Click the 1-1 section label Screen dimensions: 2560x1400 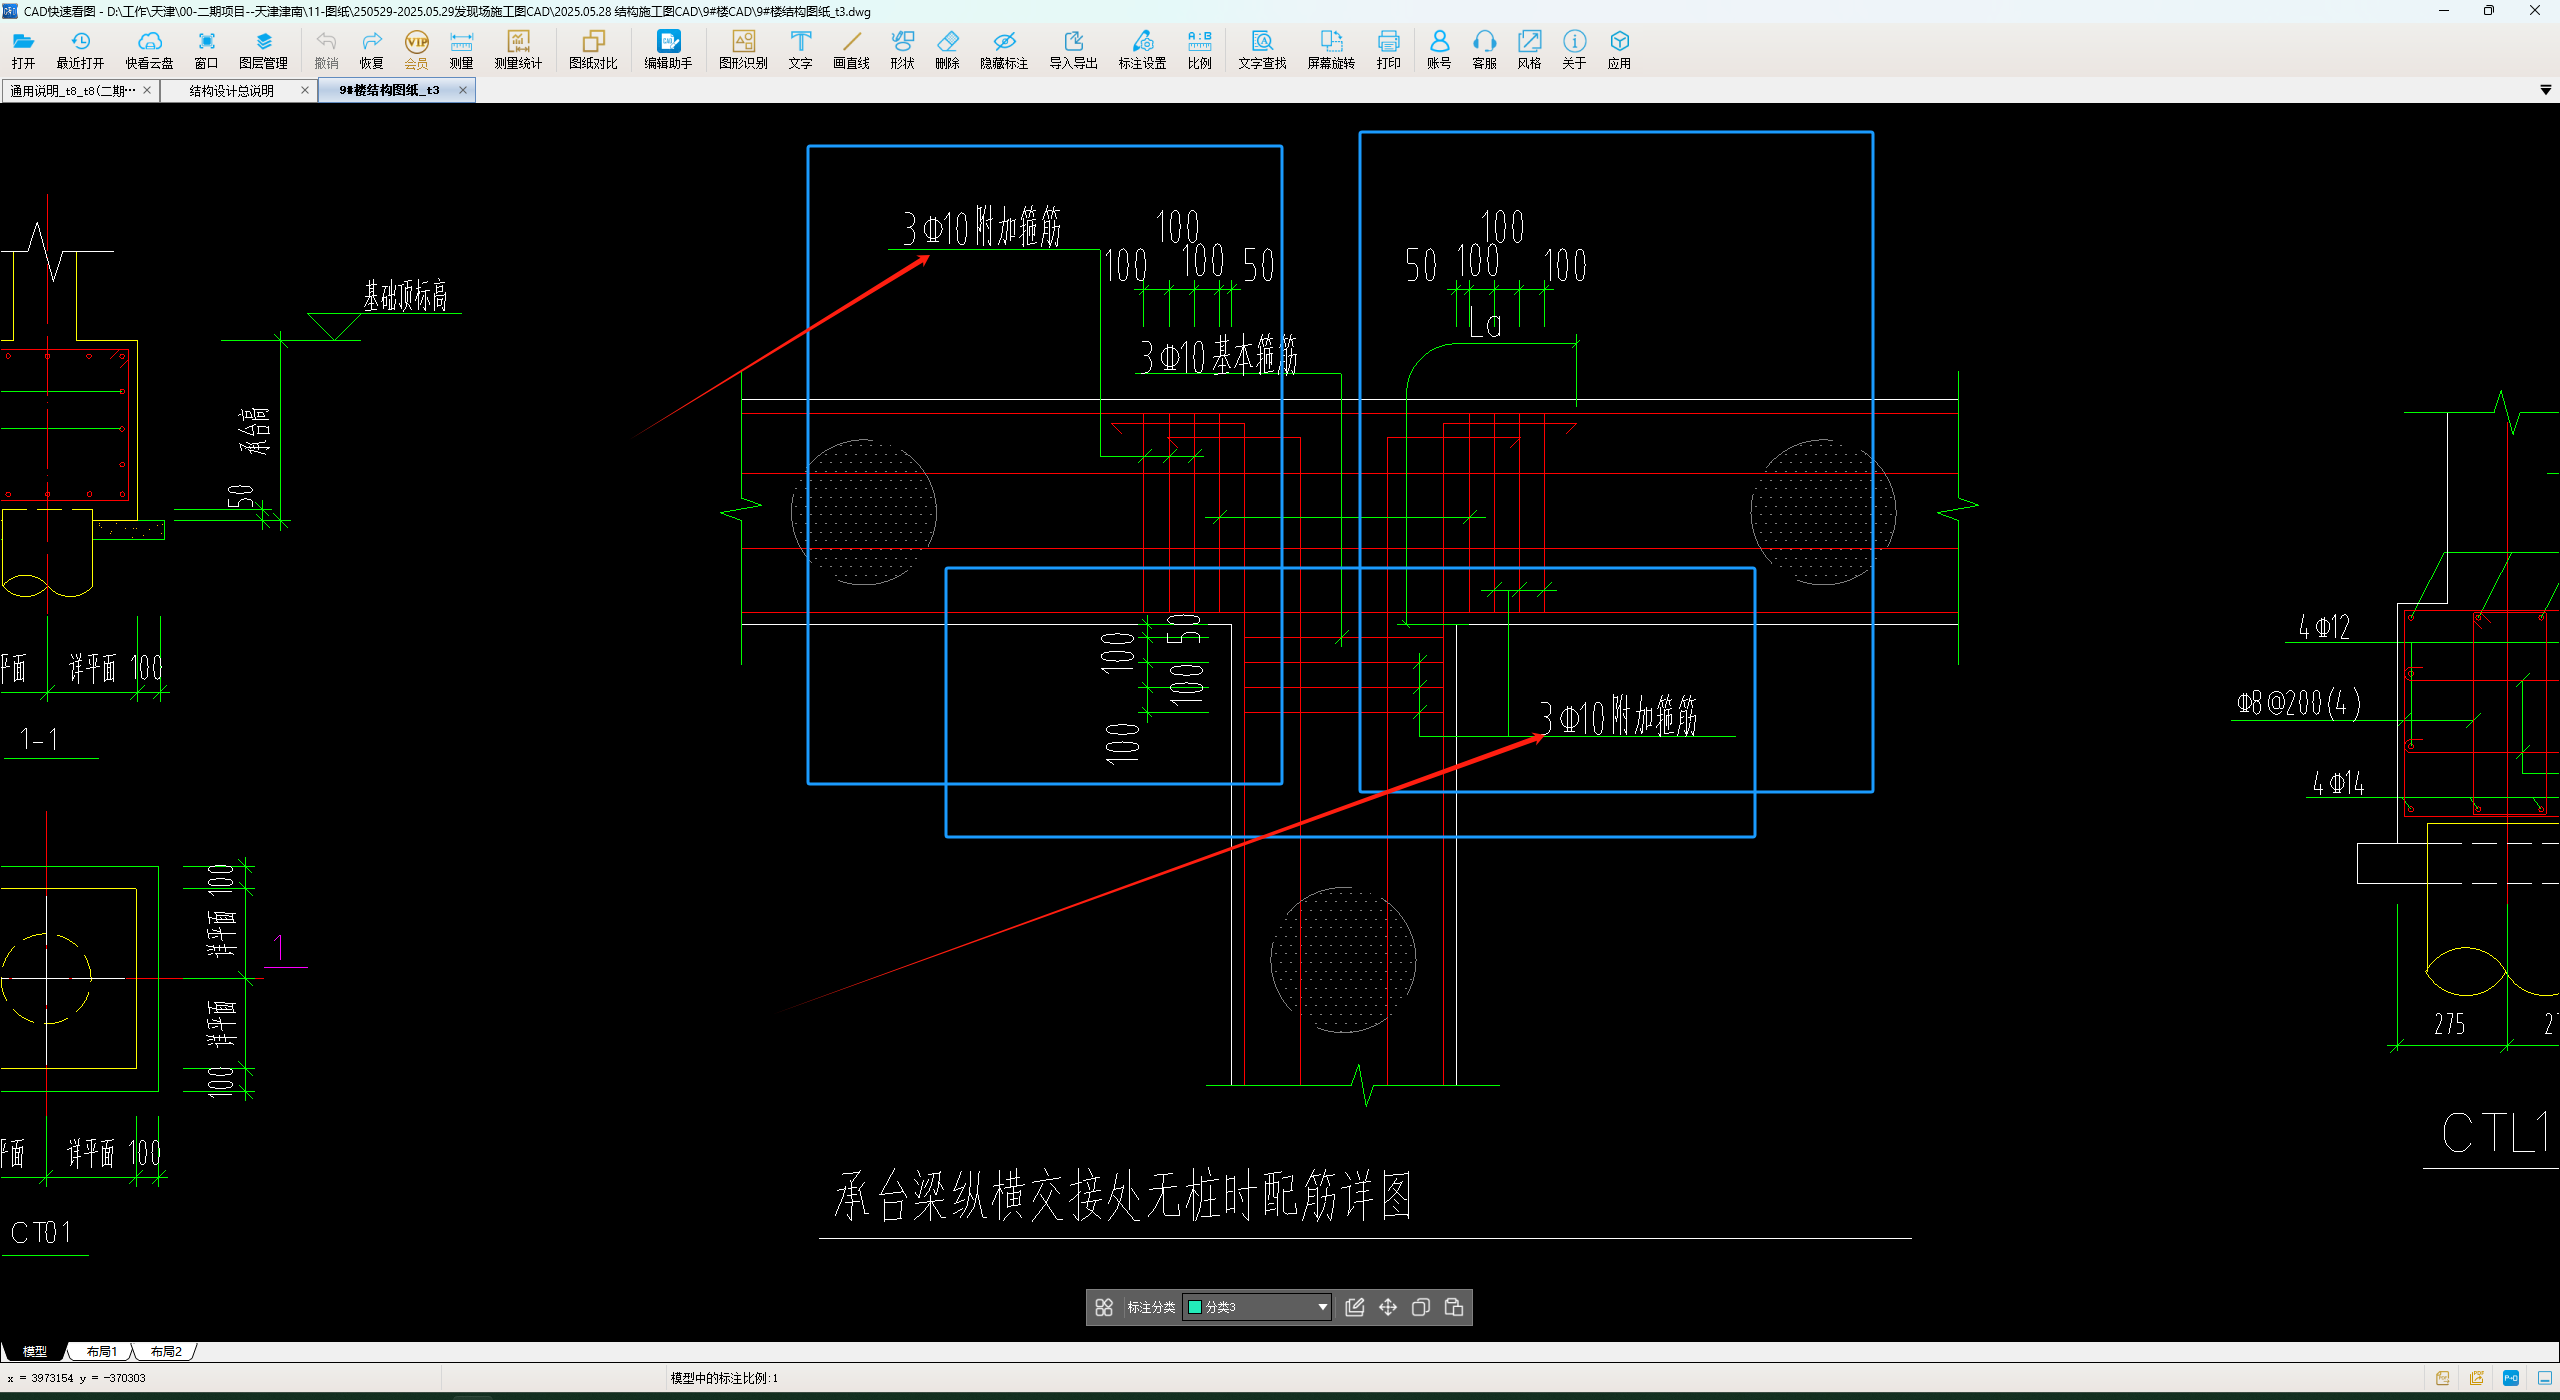(39, 740)
